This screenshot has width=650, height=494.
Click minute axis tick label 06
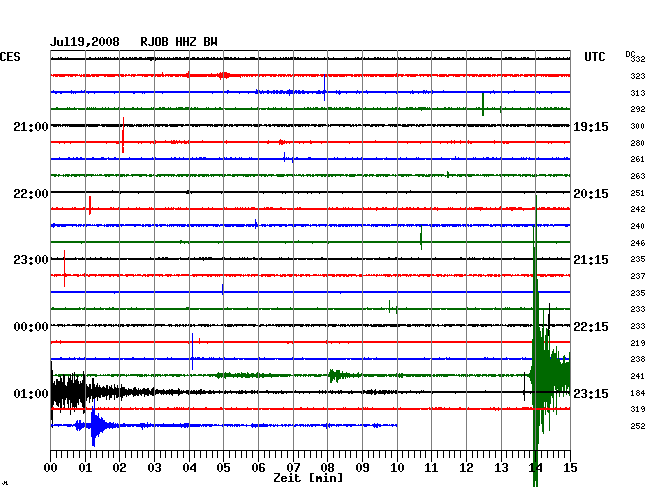click(258, 468)
